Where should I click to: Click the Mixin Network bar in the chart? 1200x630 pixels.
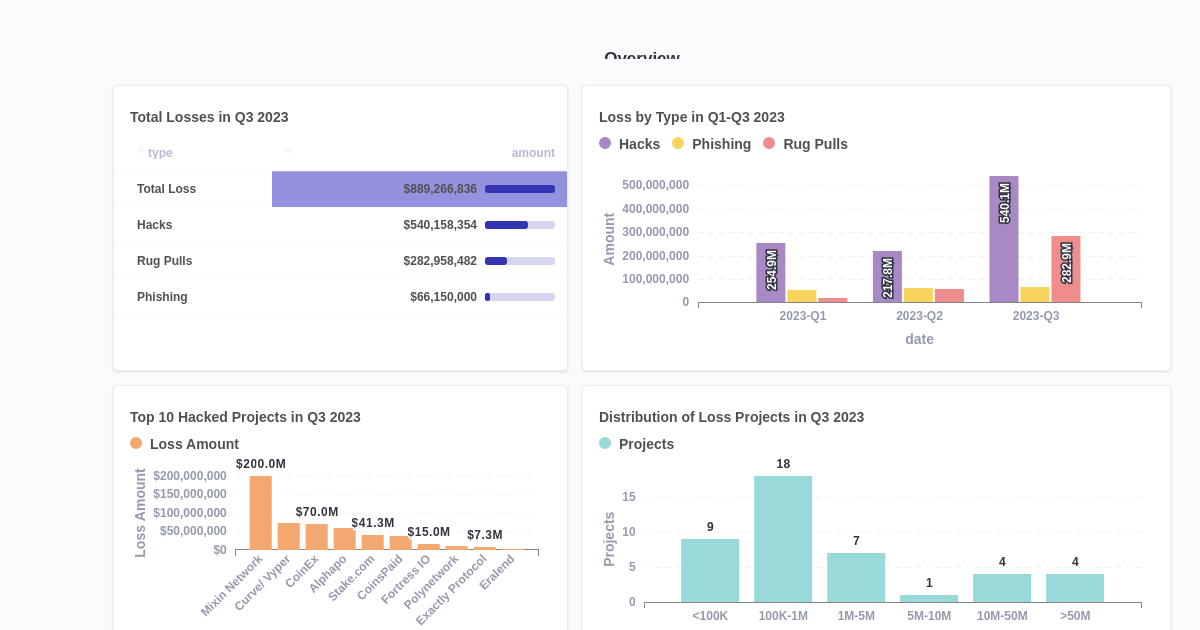pos(259,510)
